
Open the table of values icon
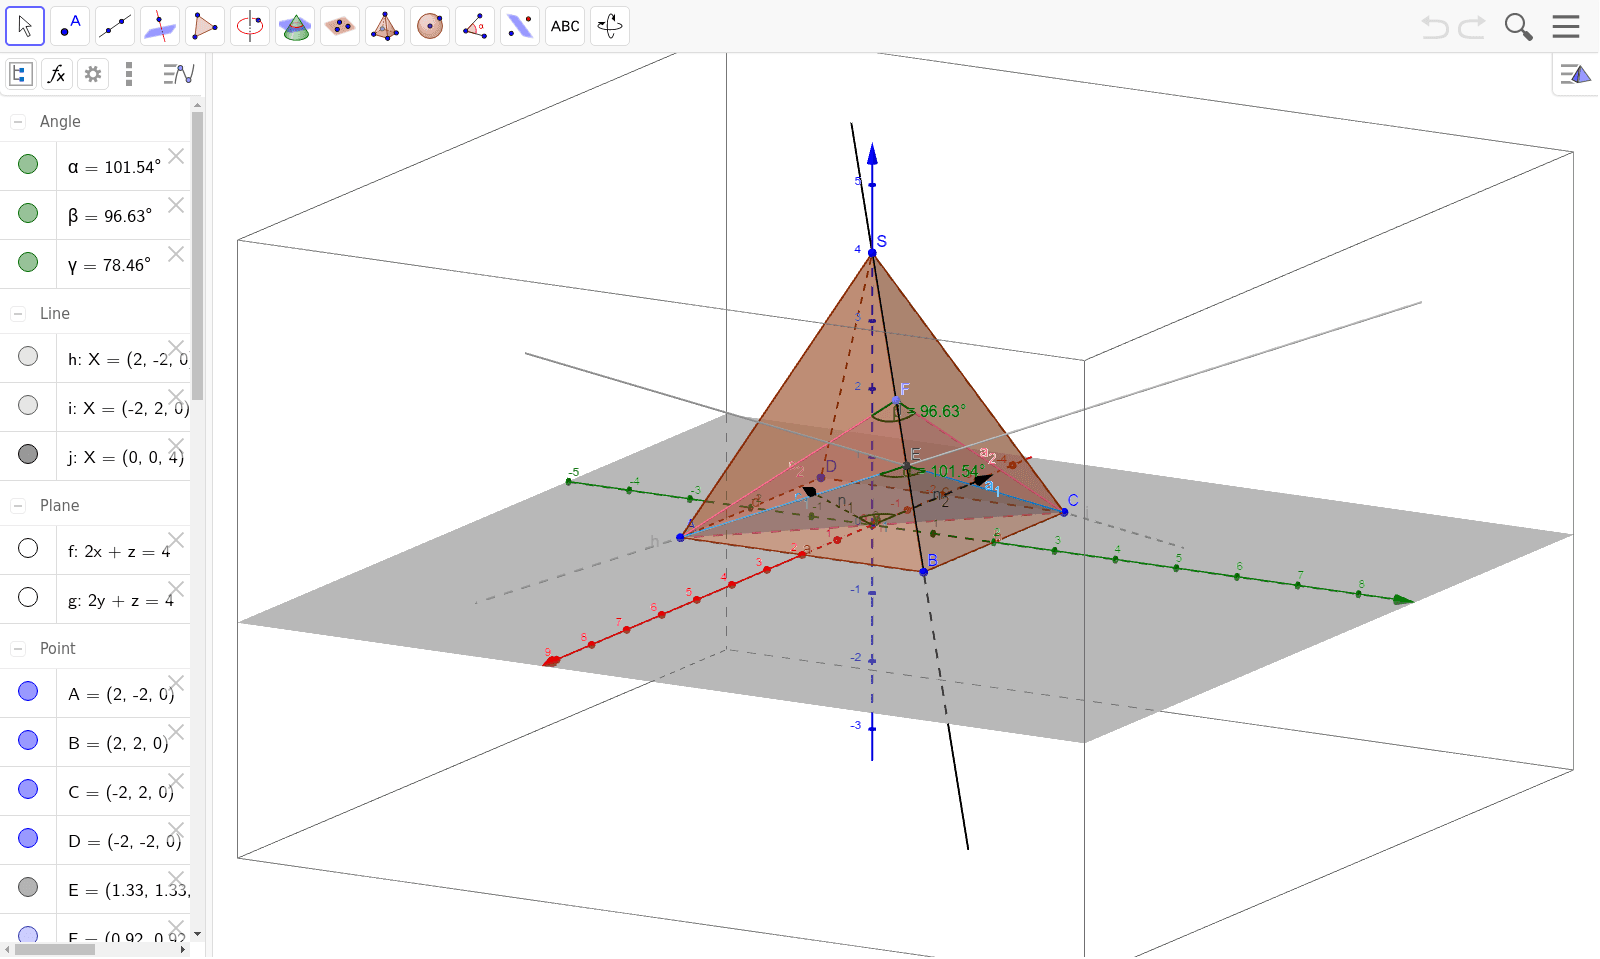coord(178,74)
